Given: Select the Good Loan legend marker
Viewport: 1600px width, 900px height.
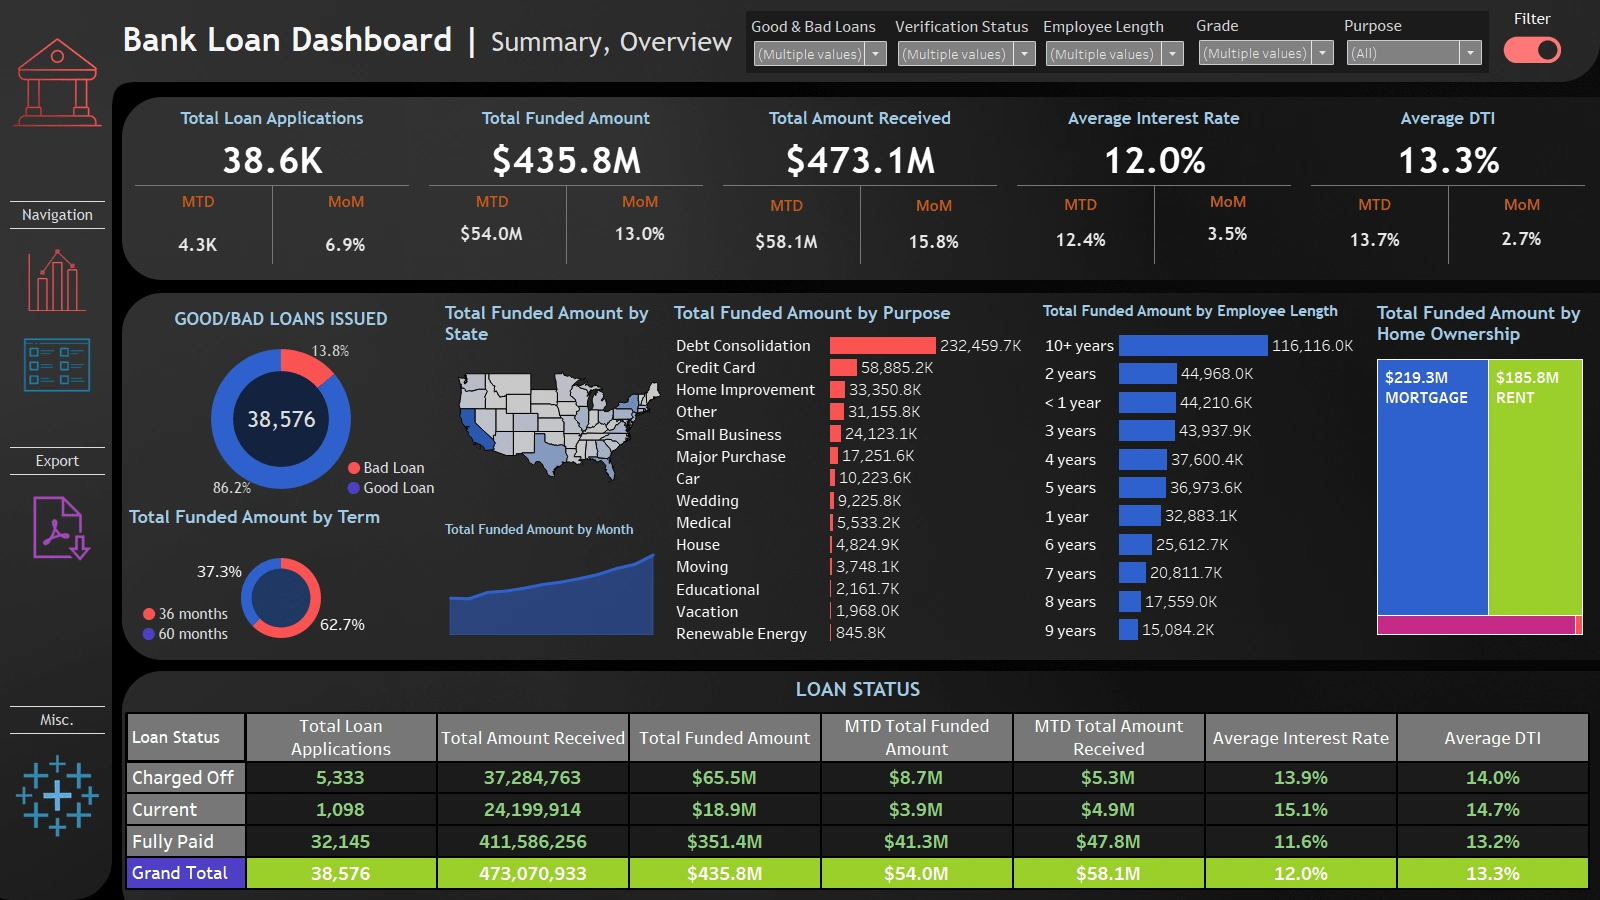Looking at the screenshot, I should 354,488.
